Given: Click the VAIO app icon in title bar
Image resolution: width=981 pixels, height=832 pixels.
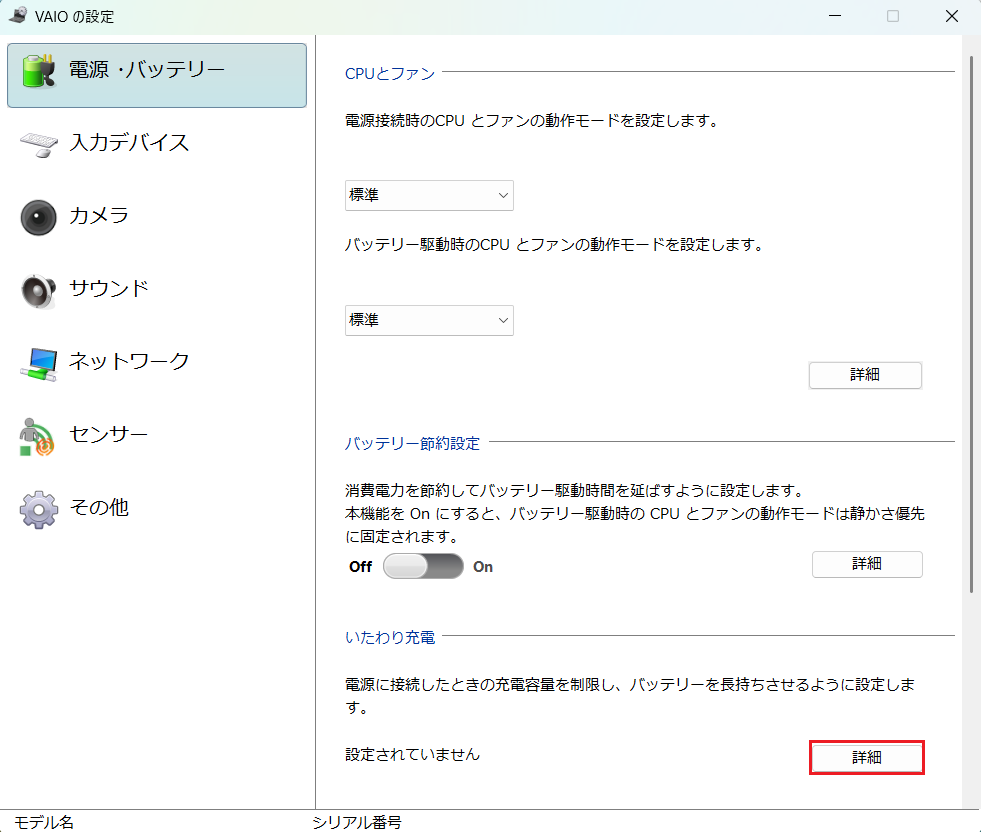Looking at the screenshot, I should pyautogui.click(x=17, y=15).
